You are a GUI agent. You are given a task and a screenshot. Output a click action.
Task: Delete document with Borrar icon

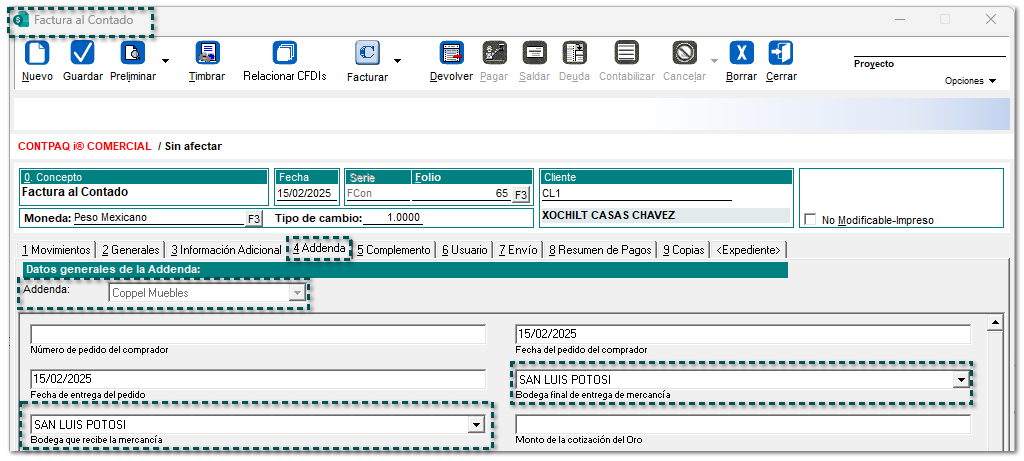pyautogui.click(x=741, y=53)
